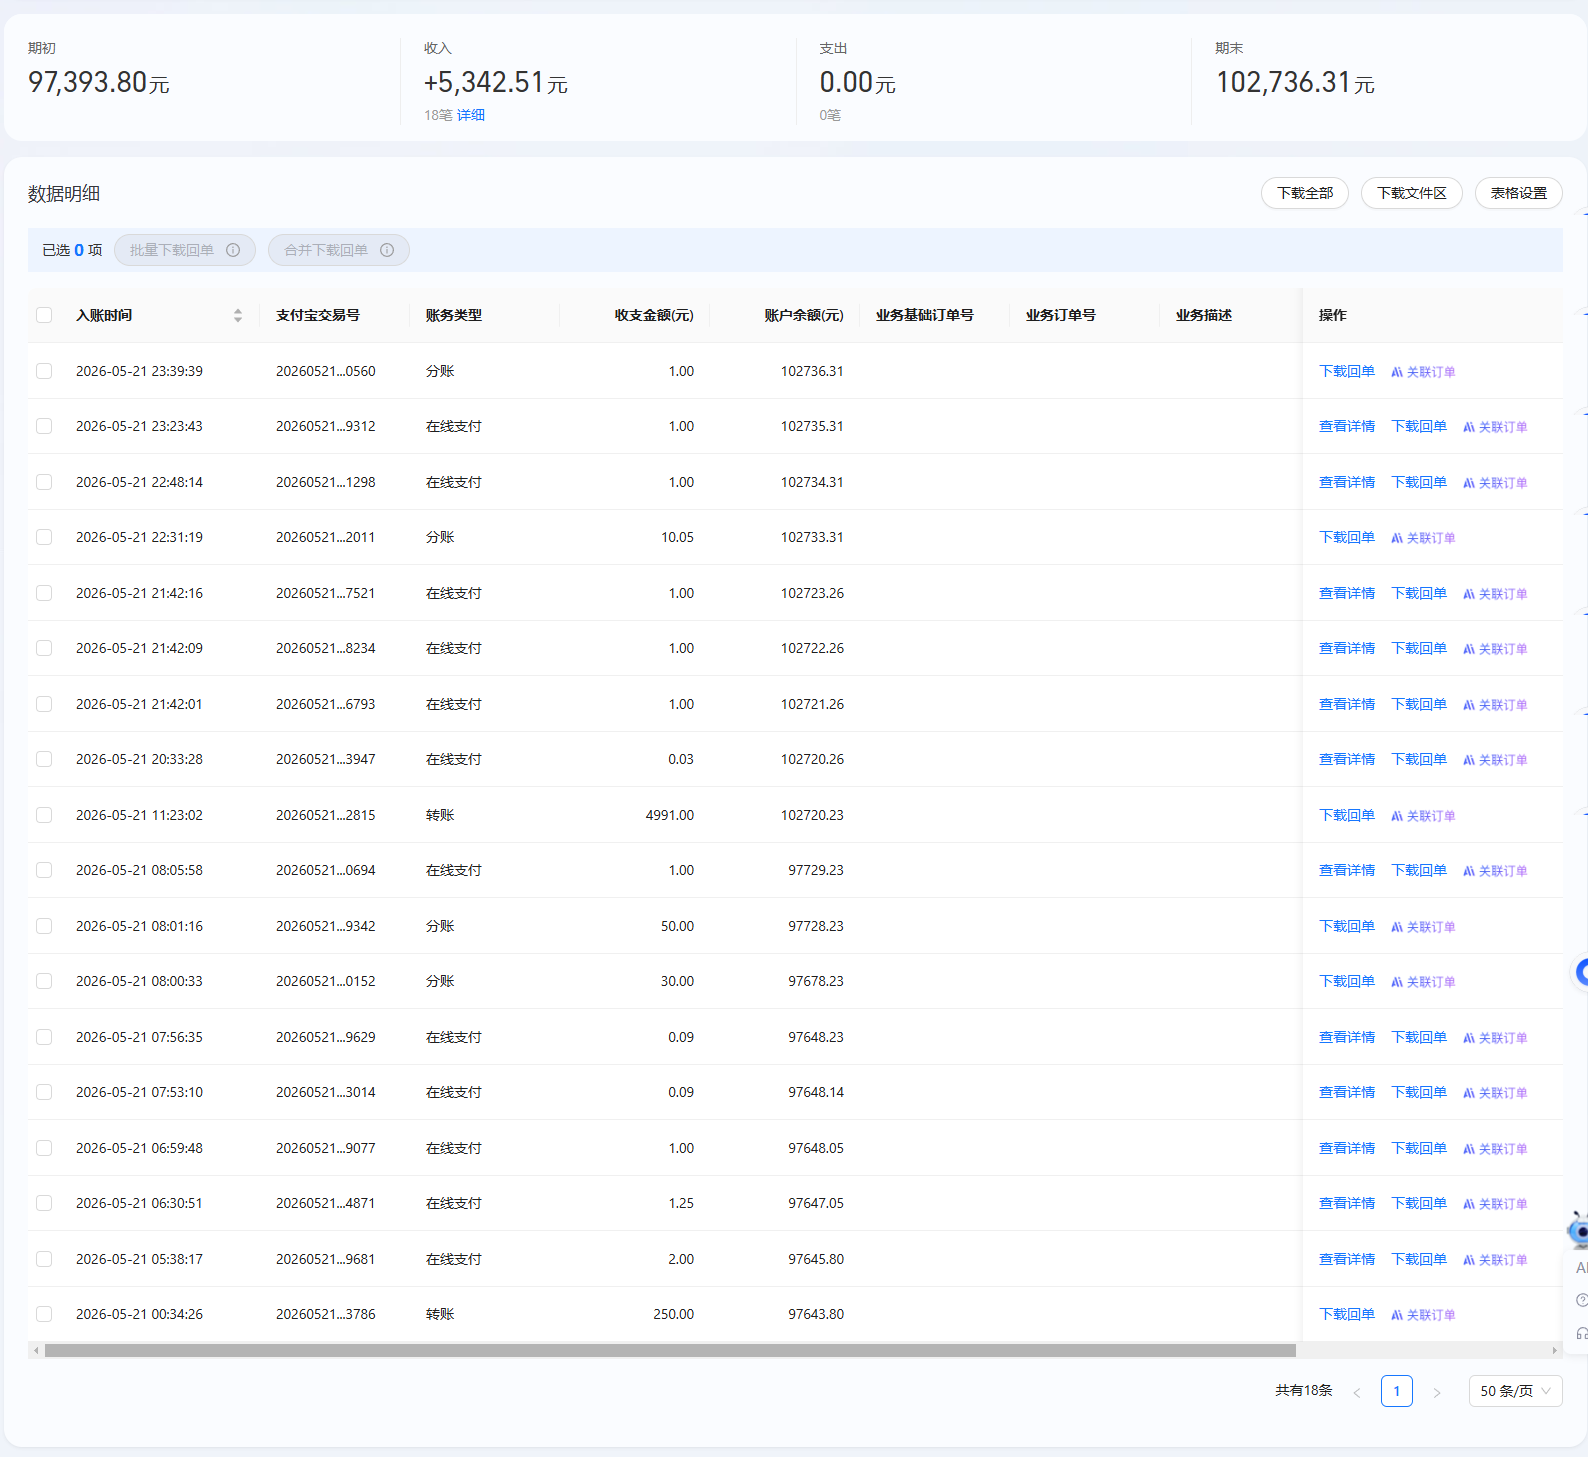The image size is (1588, 1457).
Task: Open 关联订单 for transaction 20260521...2815
Action: pyautogui.click(x=1423, y=816)
